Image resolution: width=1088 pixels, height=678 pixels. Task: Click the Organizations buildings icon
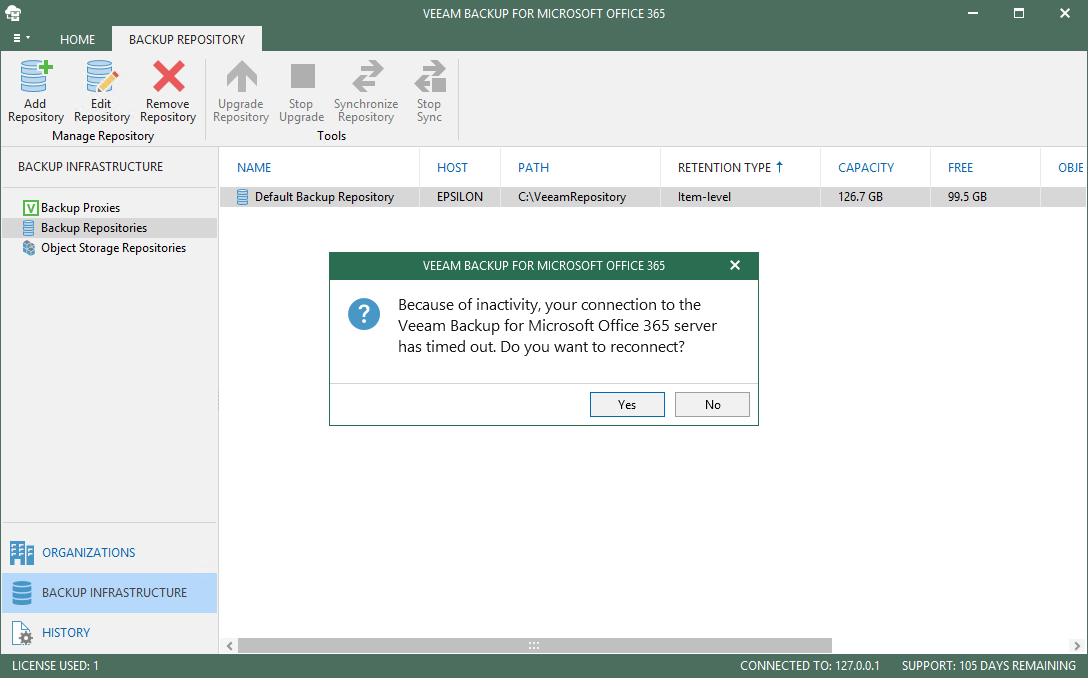(x=22, y=553)
